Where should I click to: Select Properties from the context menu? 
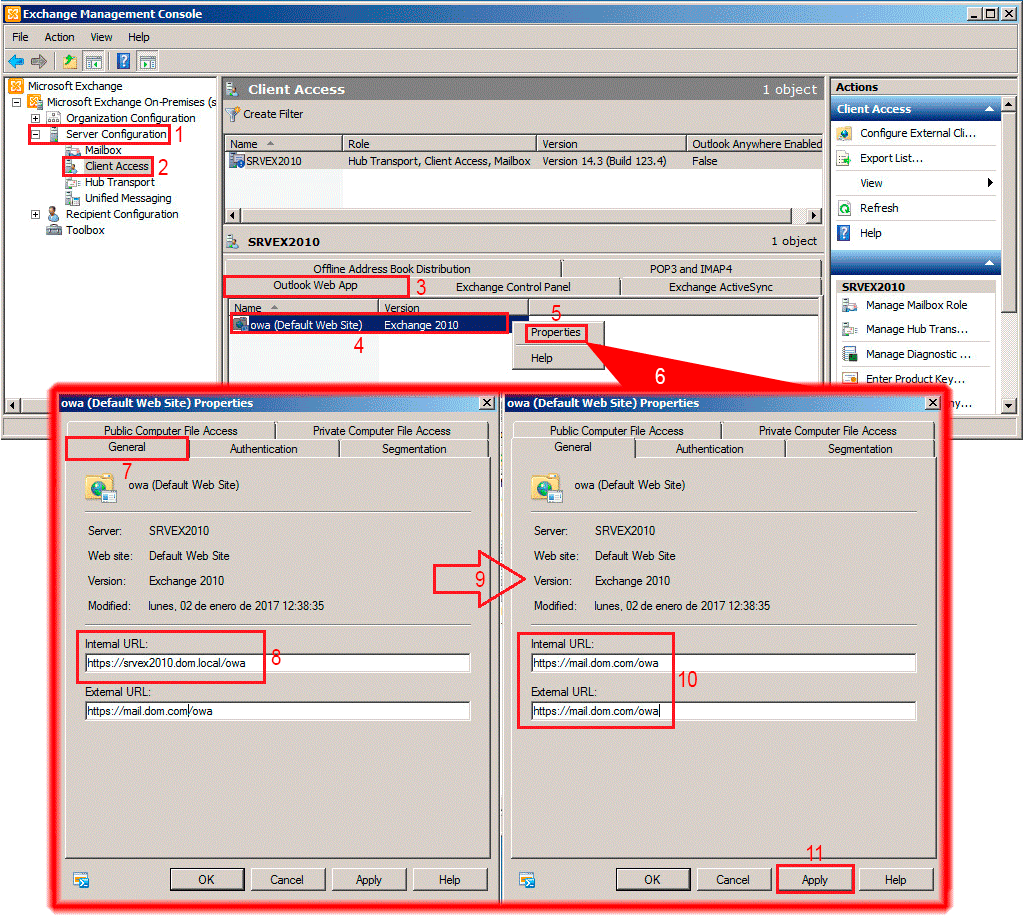pyautogui.click(x=555, y=332)
